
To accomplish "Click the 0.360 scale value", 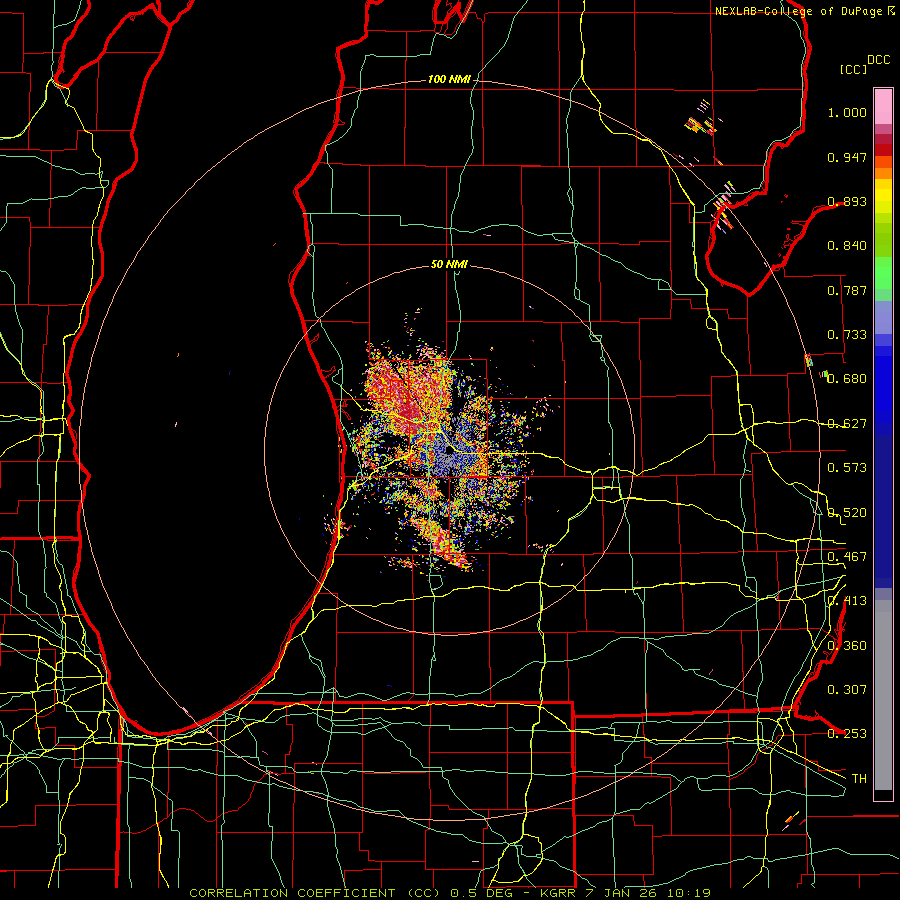I will click(847, 646).
